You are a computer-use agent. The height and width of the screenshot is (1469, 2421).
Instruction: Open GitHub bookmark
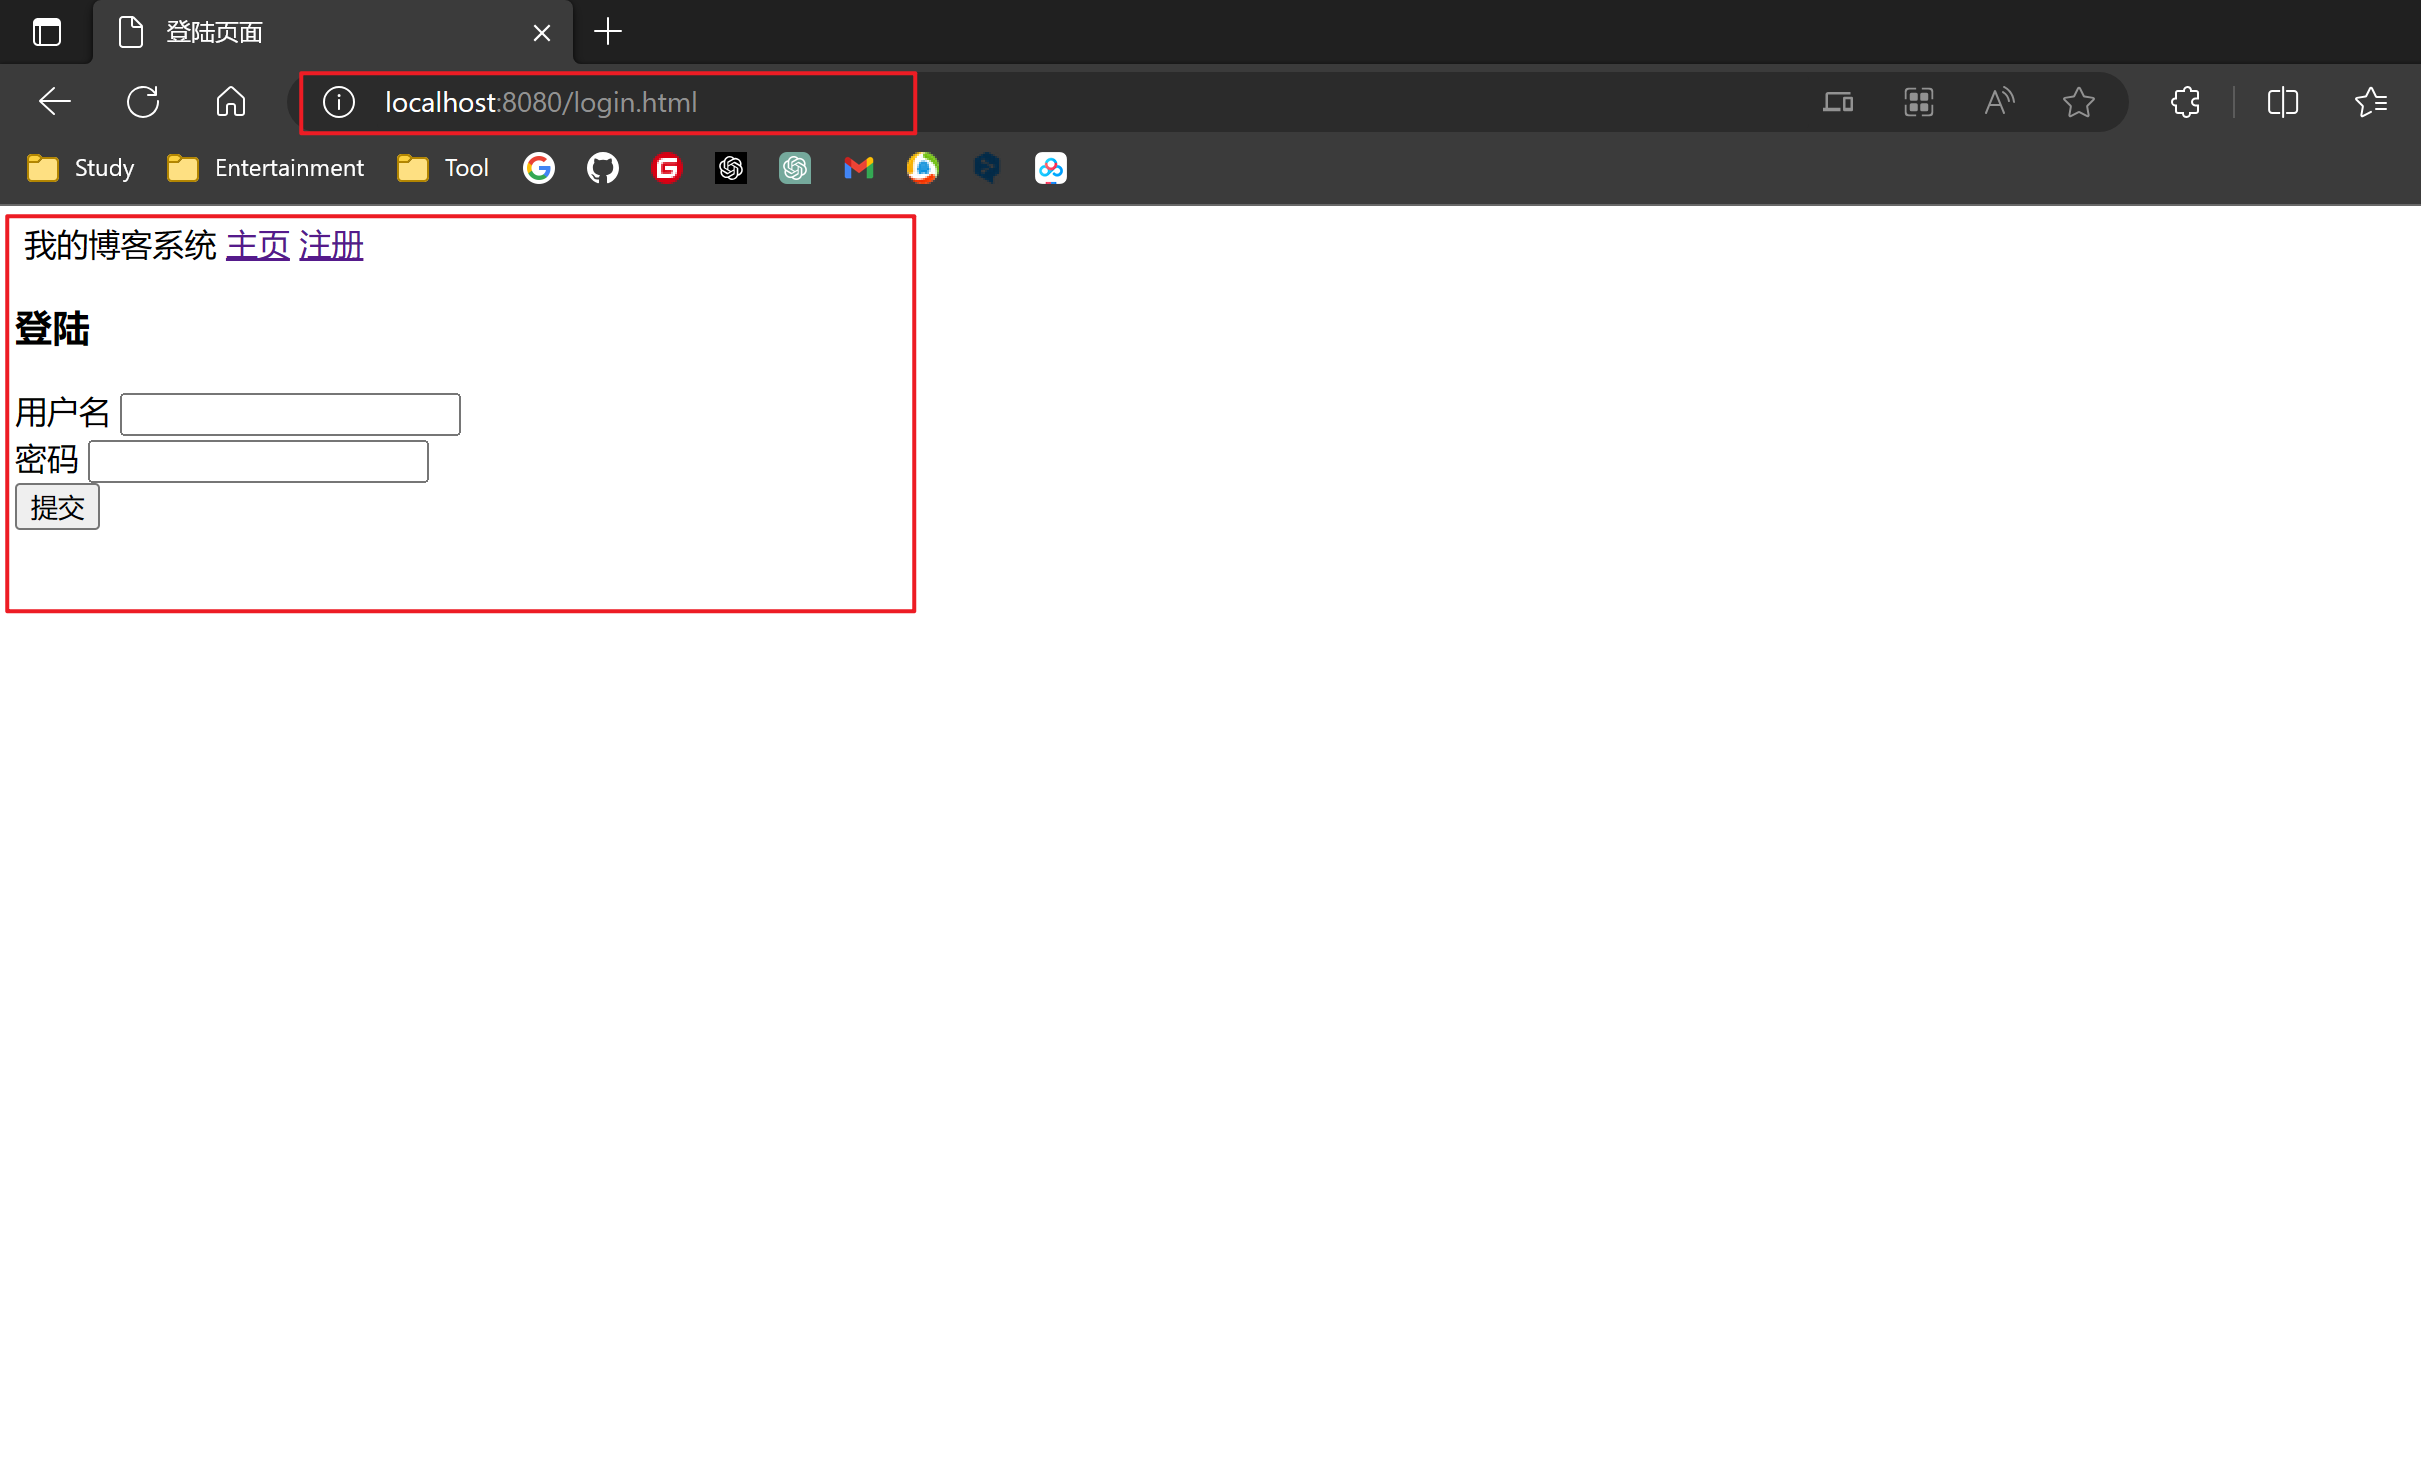(602, 167)
